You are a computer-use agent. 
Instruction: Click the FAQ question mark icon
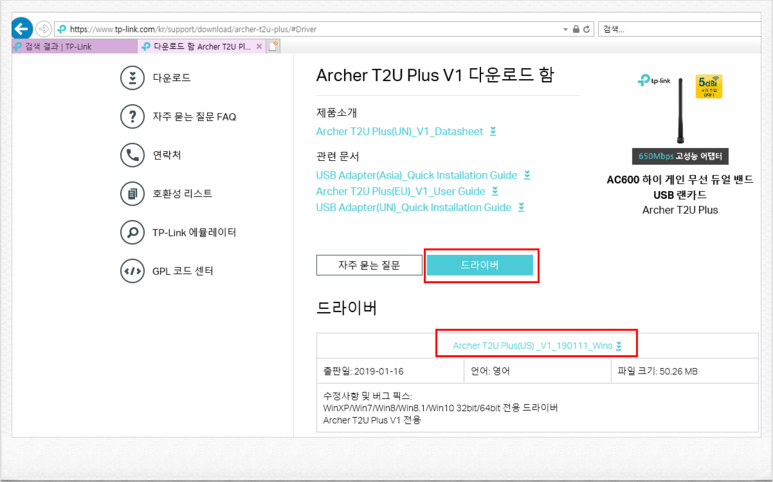coord(132,116)
